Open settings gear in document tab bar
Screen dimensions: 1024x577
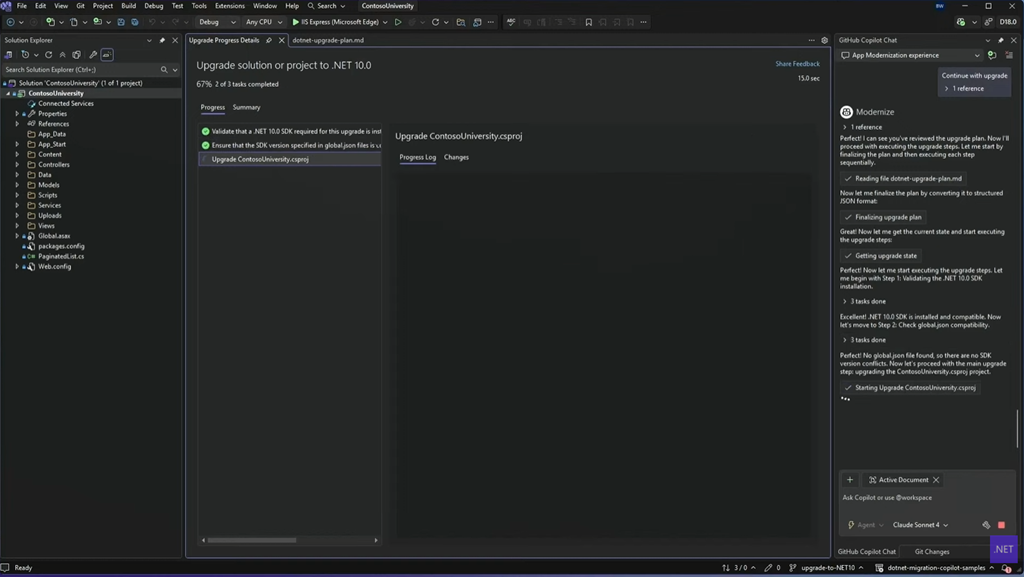[824, 41]
